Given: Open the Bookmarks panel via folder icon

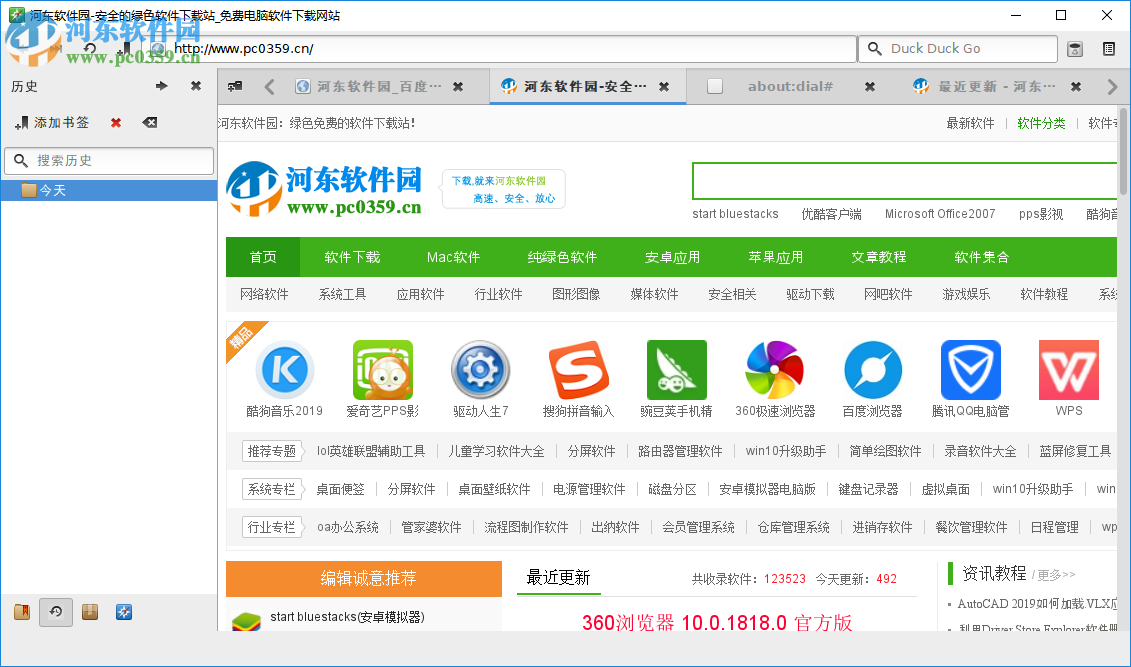Looking at the screenshot, I should click(22, 611).
